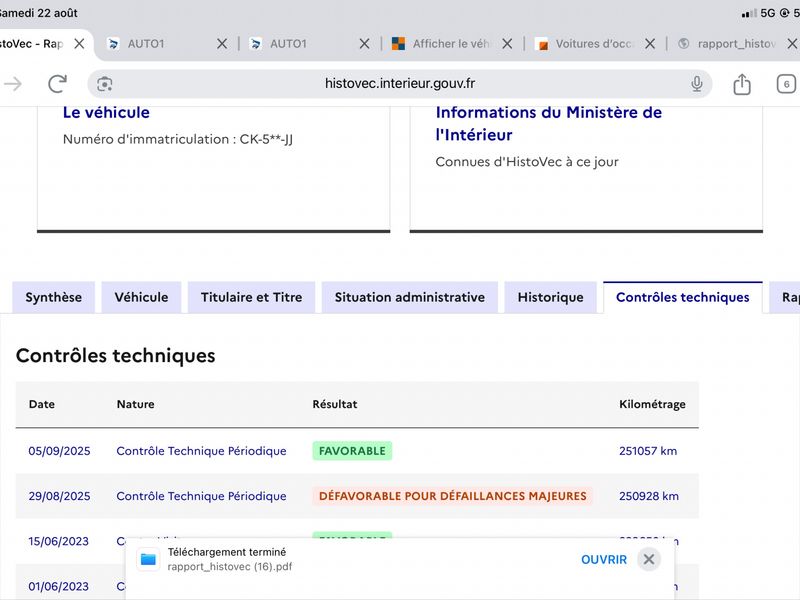Click Contrôle Technique Périodique for 29/08/2025
Screen dimensions: 800x600
coord(202,496)
